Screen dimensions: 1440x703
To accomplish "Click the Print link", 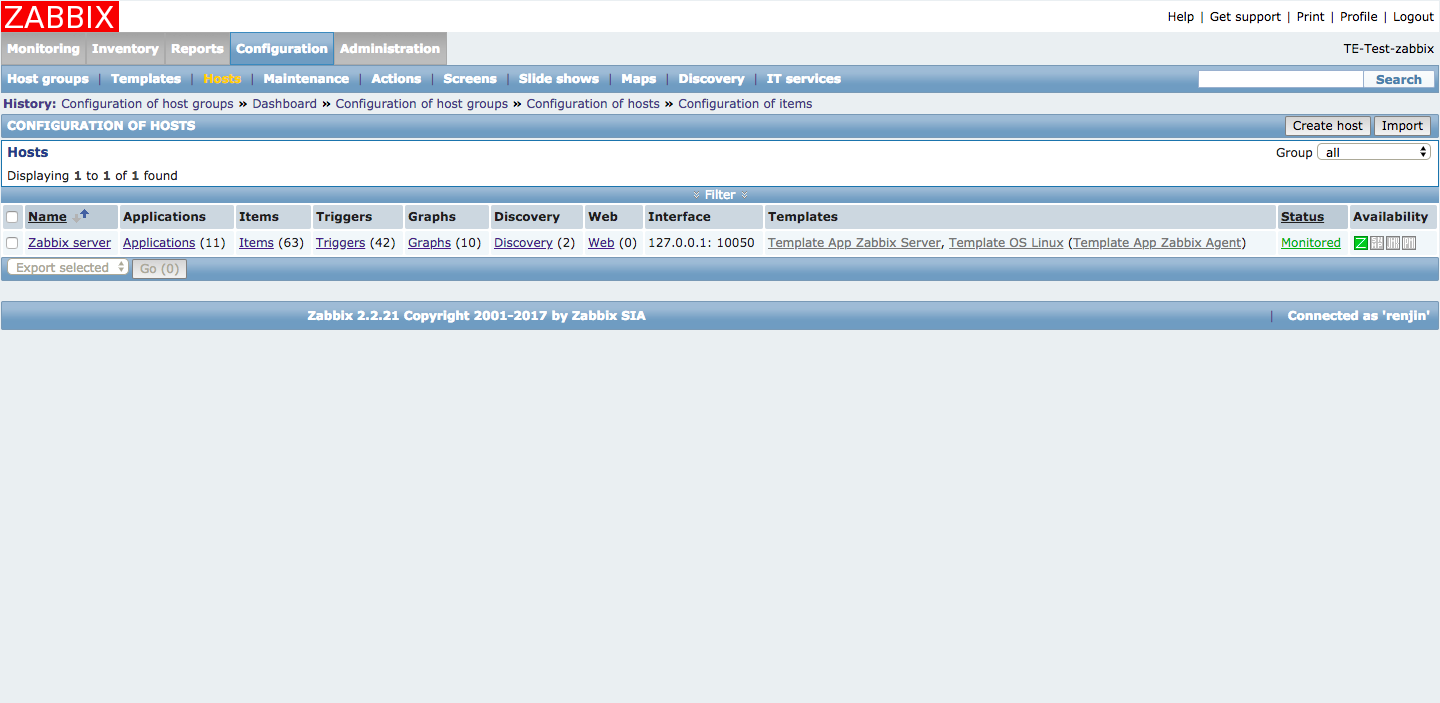I will tap(1310, 17).
